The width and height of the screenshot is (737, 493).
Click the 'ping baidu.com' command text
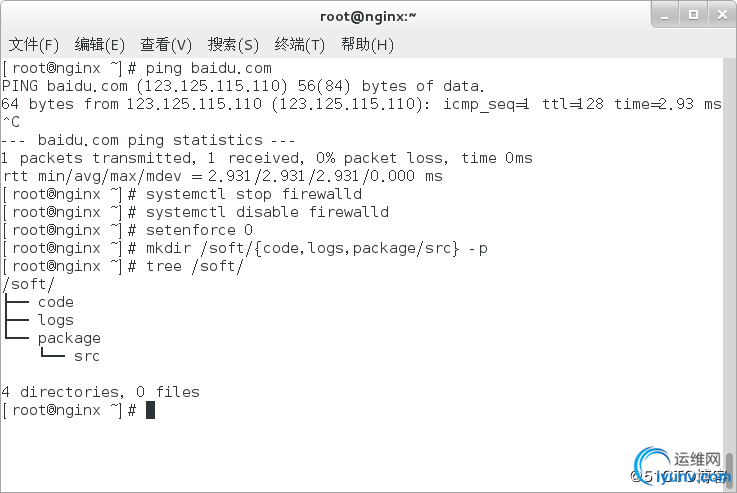coord(208,68)
